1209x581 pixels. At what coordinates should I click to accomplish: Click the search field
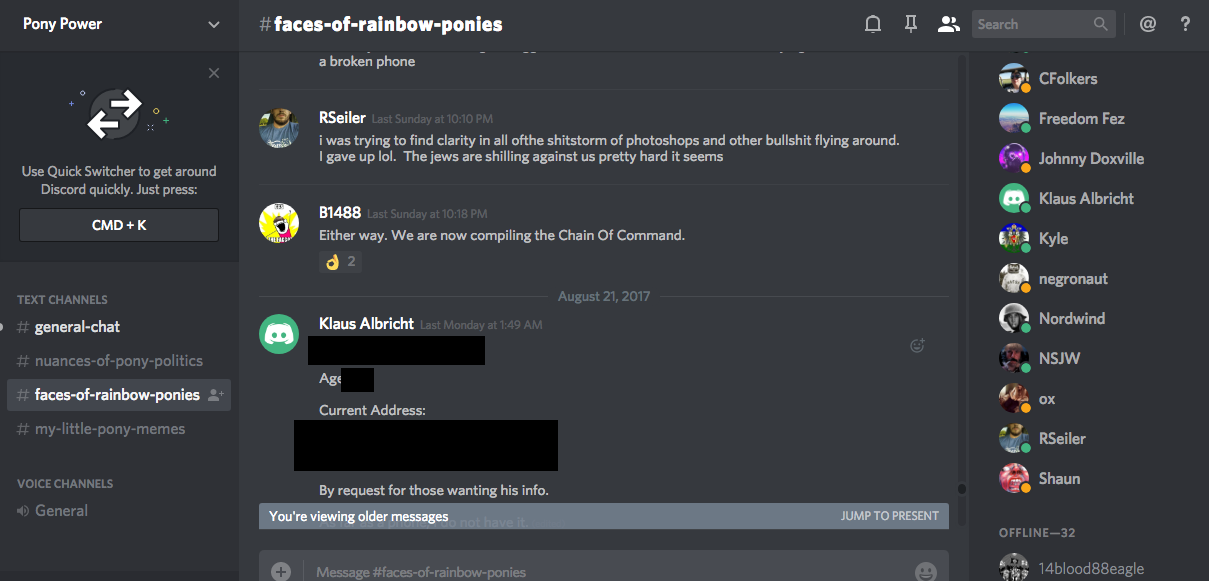(1032, 24)
